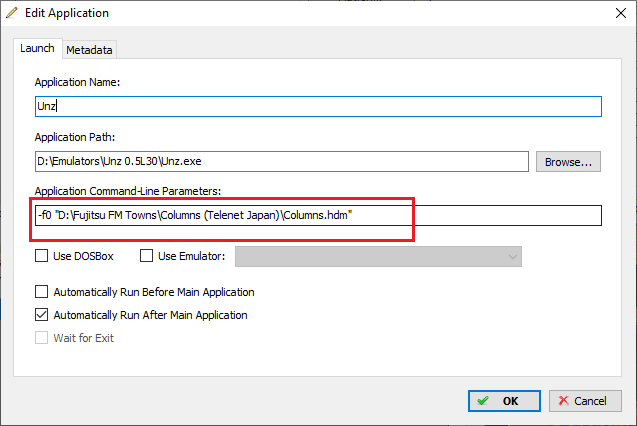Tick the Use Emulator checkbox
The image size is (637, 426).
click(x=146, y=256)
